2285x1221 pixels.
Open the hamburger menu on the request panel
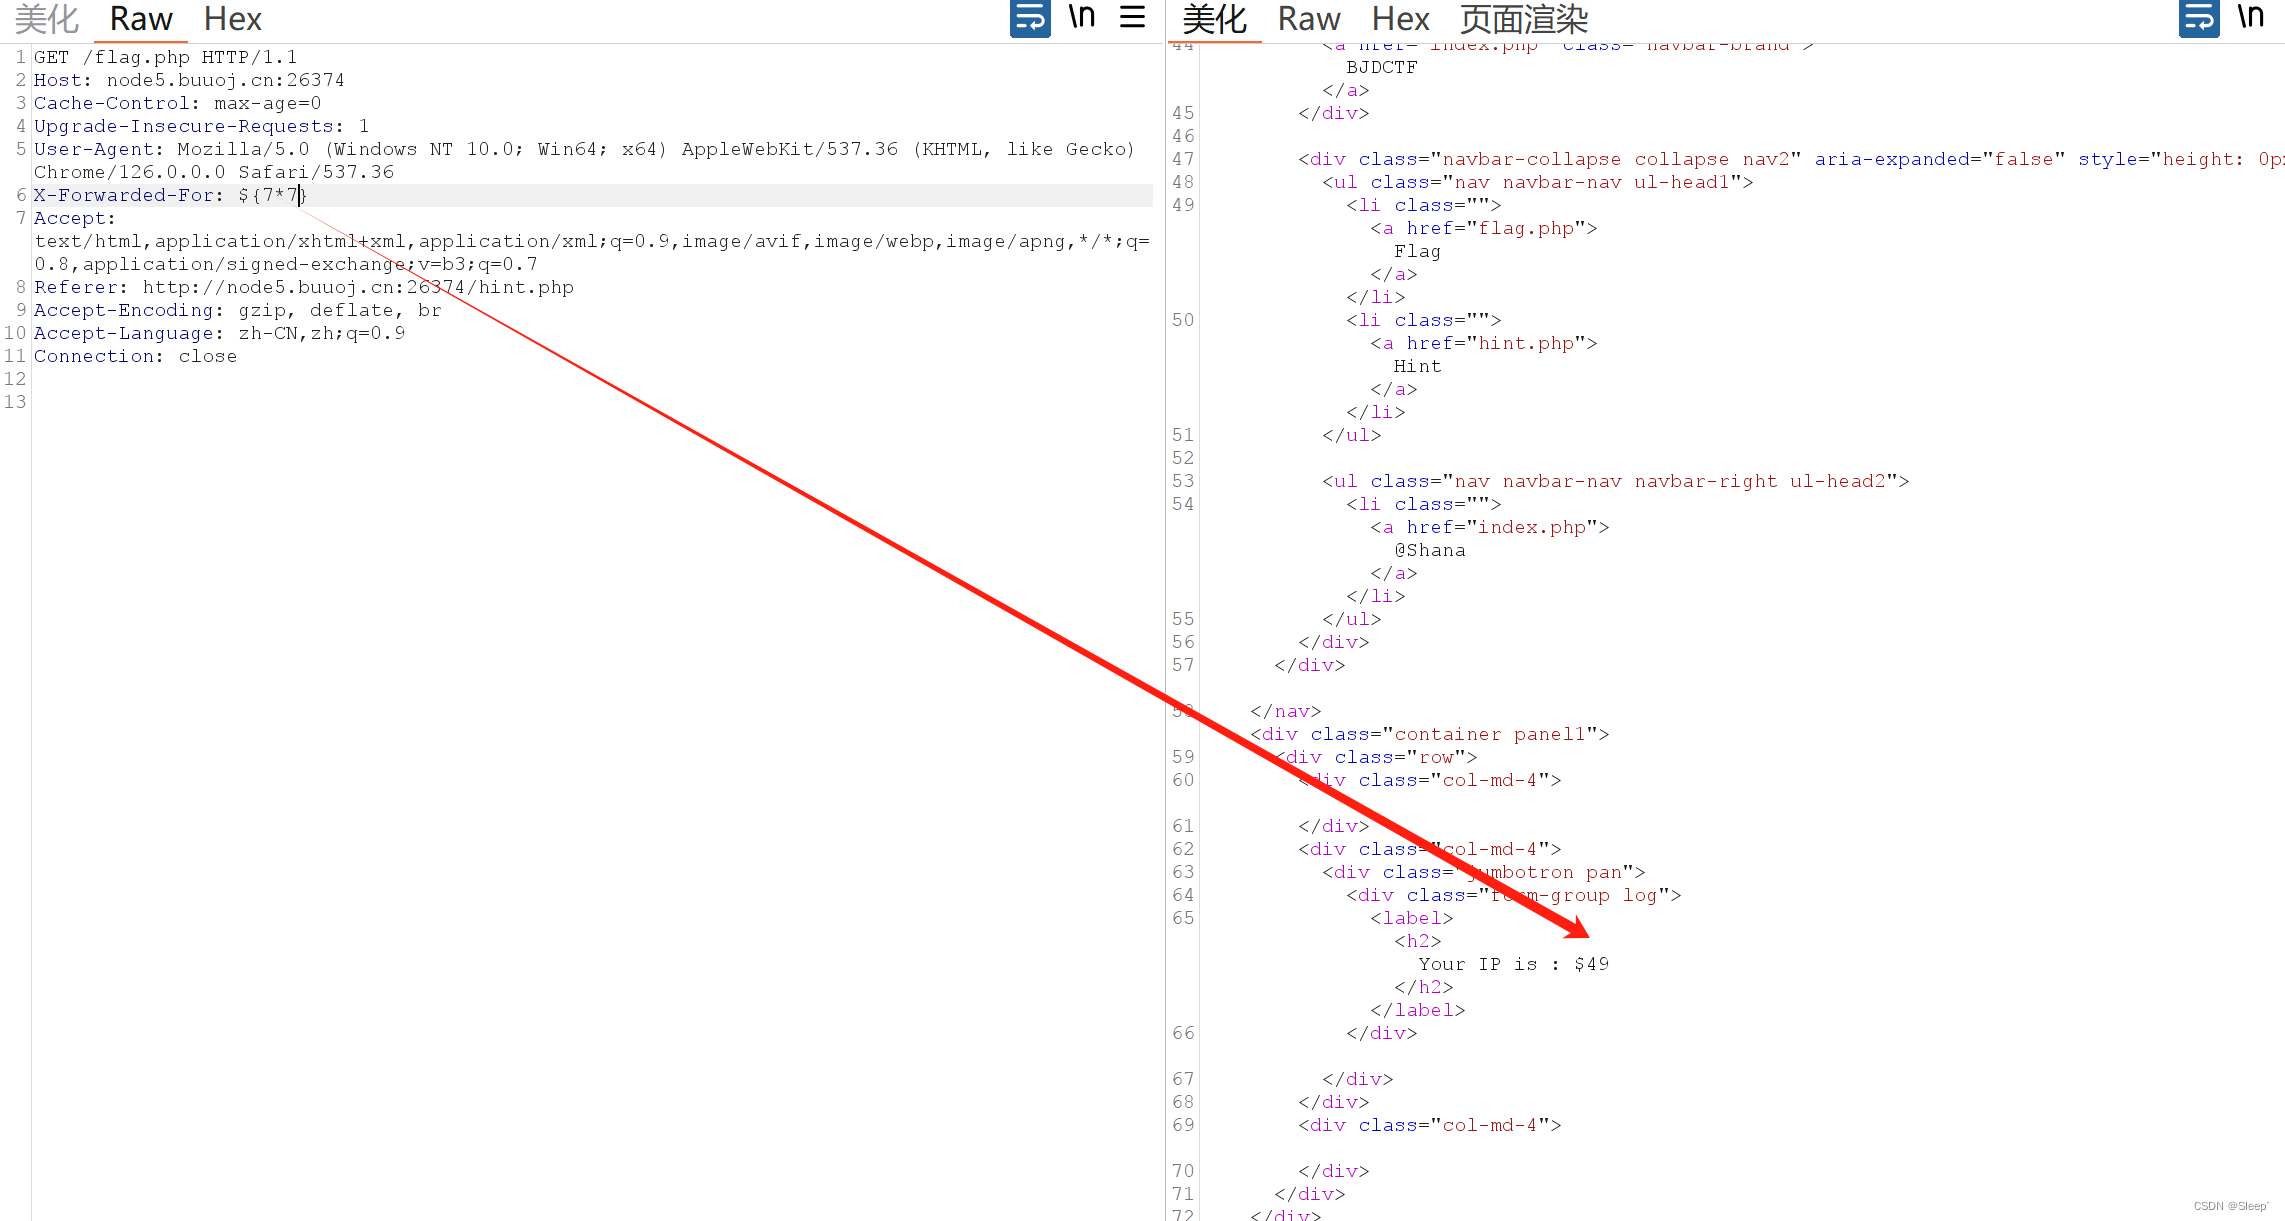coord(1133,17)
